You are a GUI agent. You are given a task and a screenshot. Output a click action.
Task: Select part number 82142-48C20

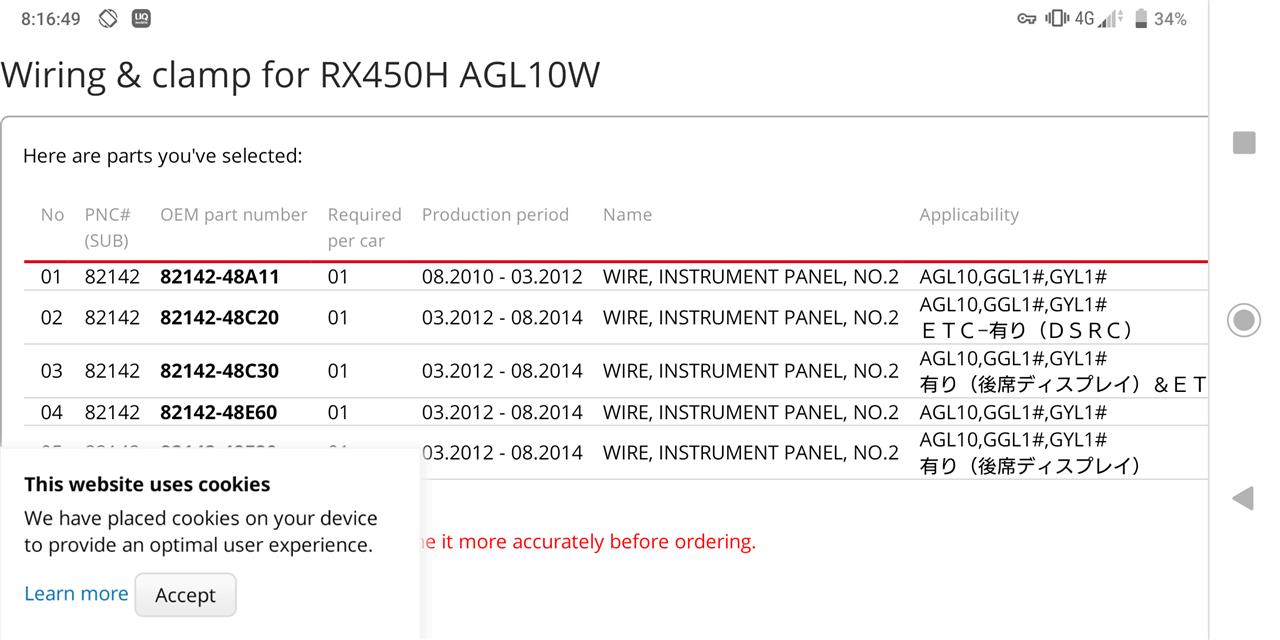(220, 318)
